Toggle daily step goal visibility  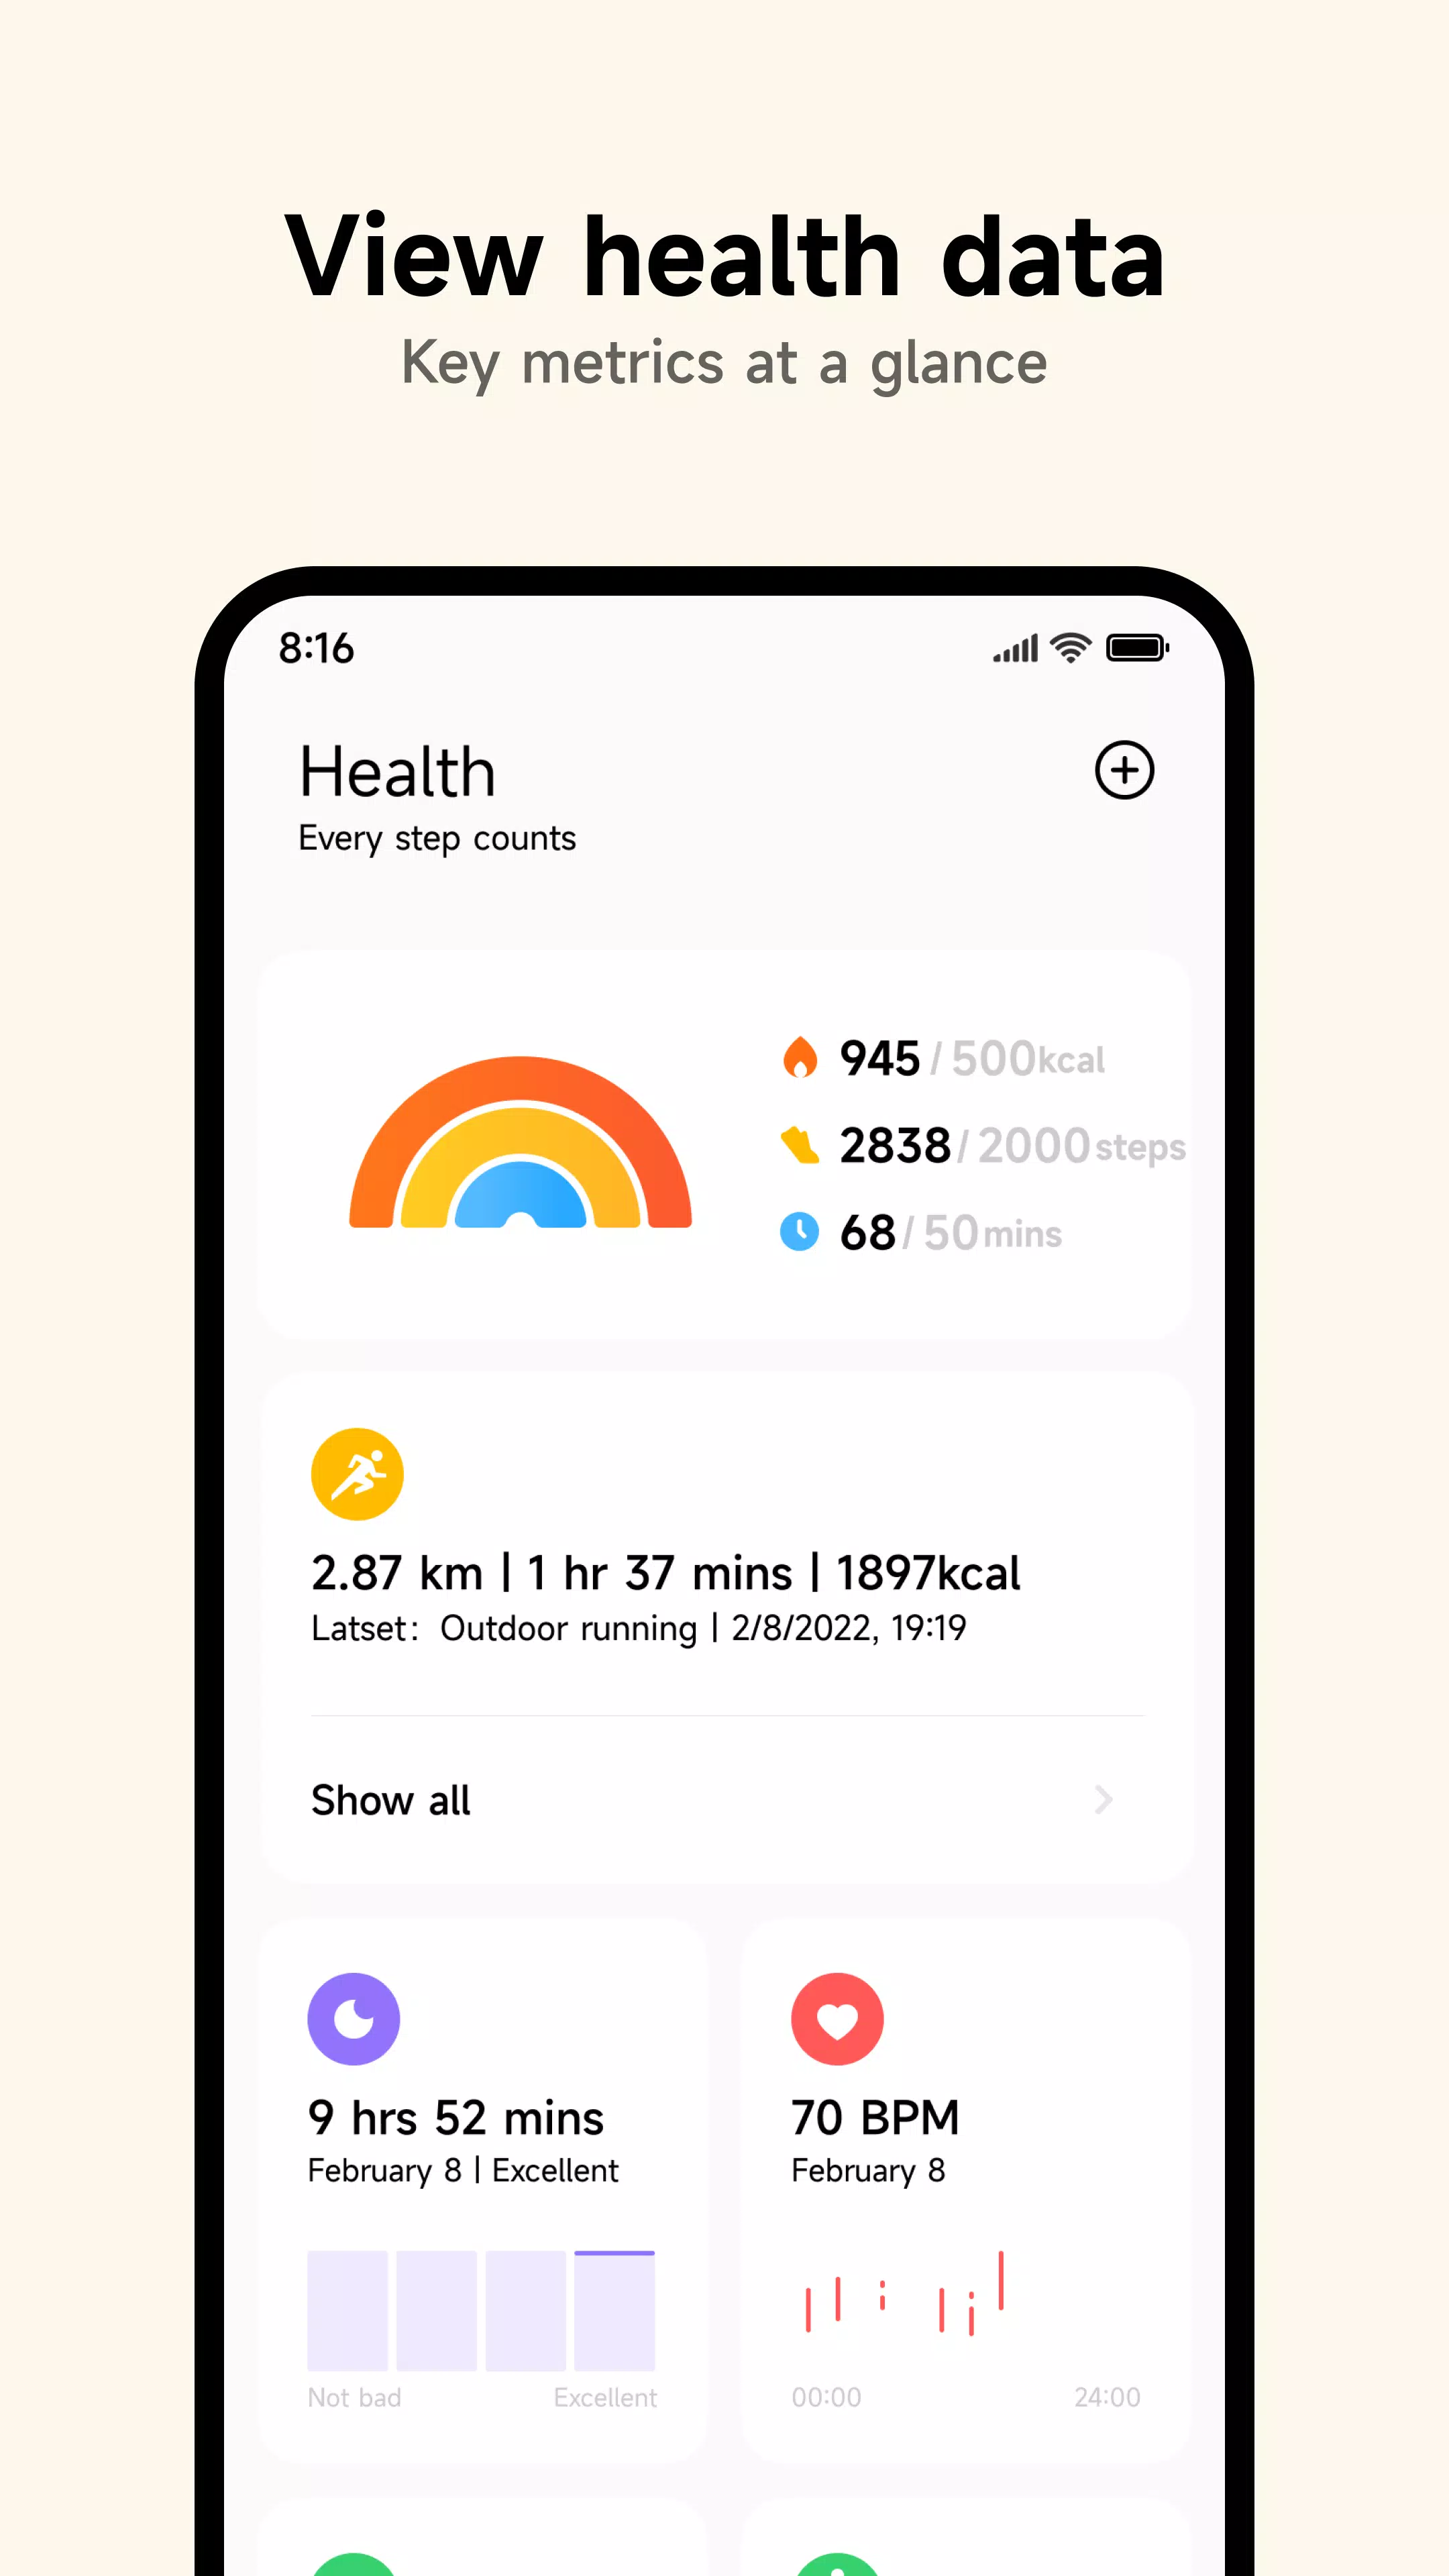pyautogui.click(x=977, y=1144)
